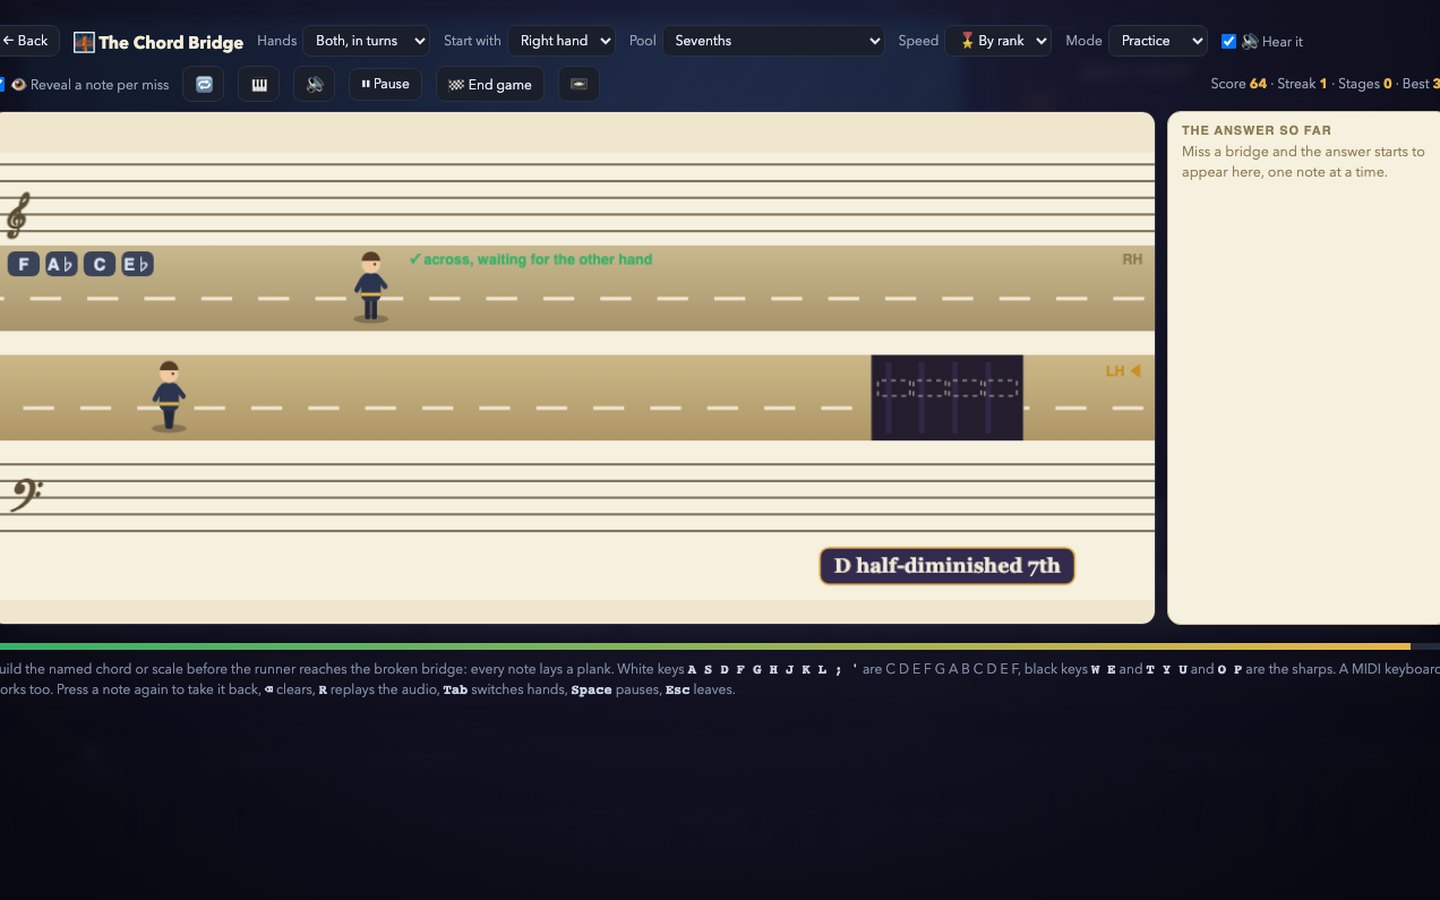Click the runner on the LH lane
1440x900 pixels.
[169, 396]
